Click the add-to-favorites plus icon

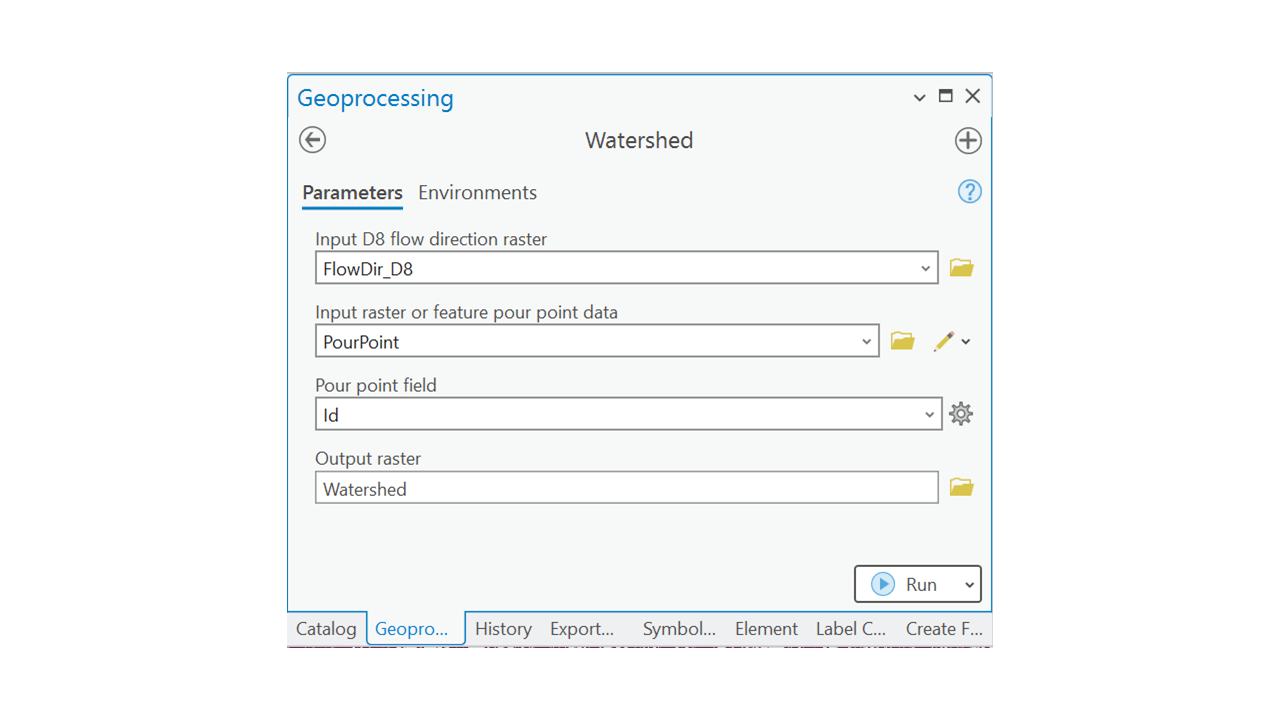[967, 141]
